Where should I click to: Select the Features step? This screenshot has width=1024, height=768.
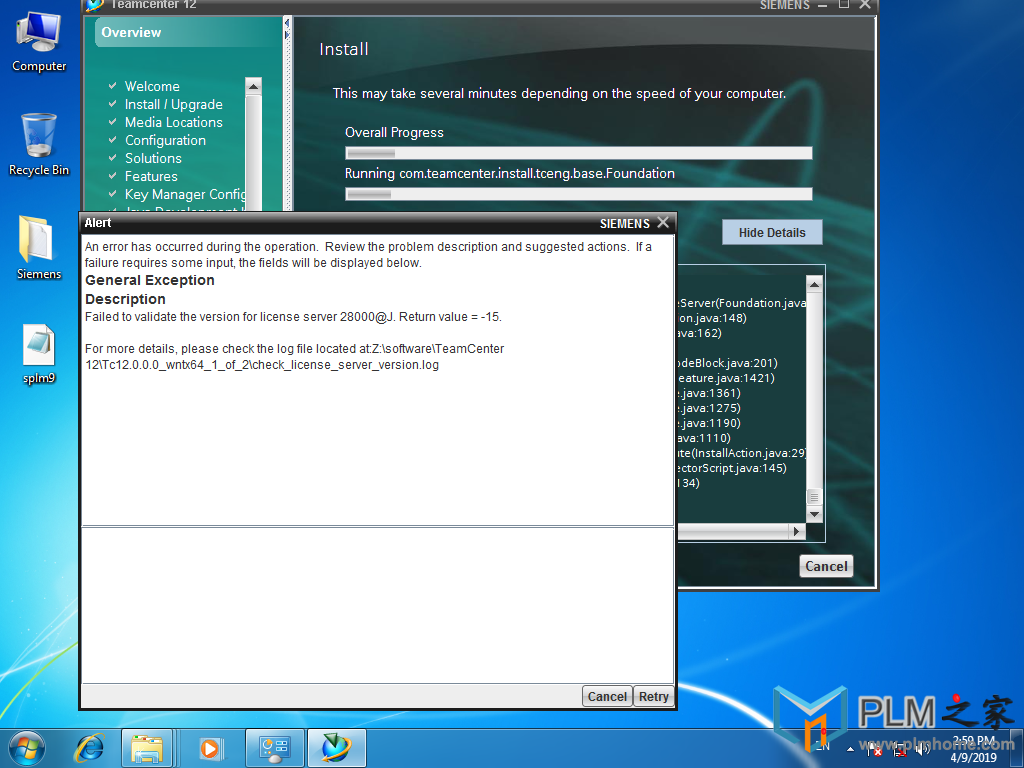(151, 176)
